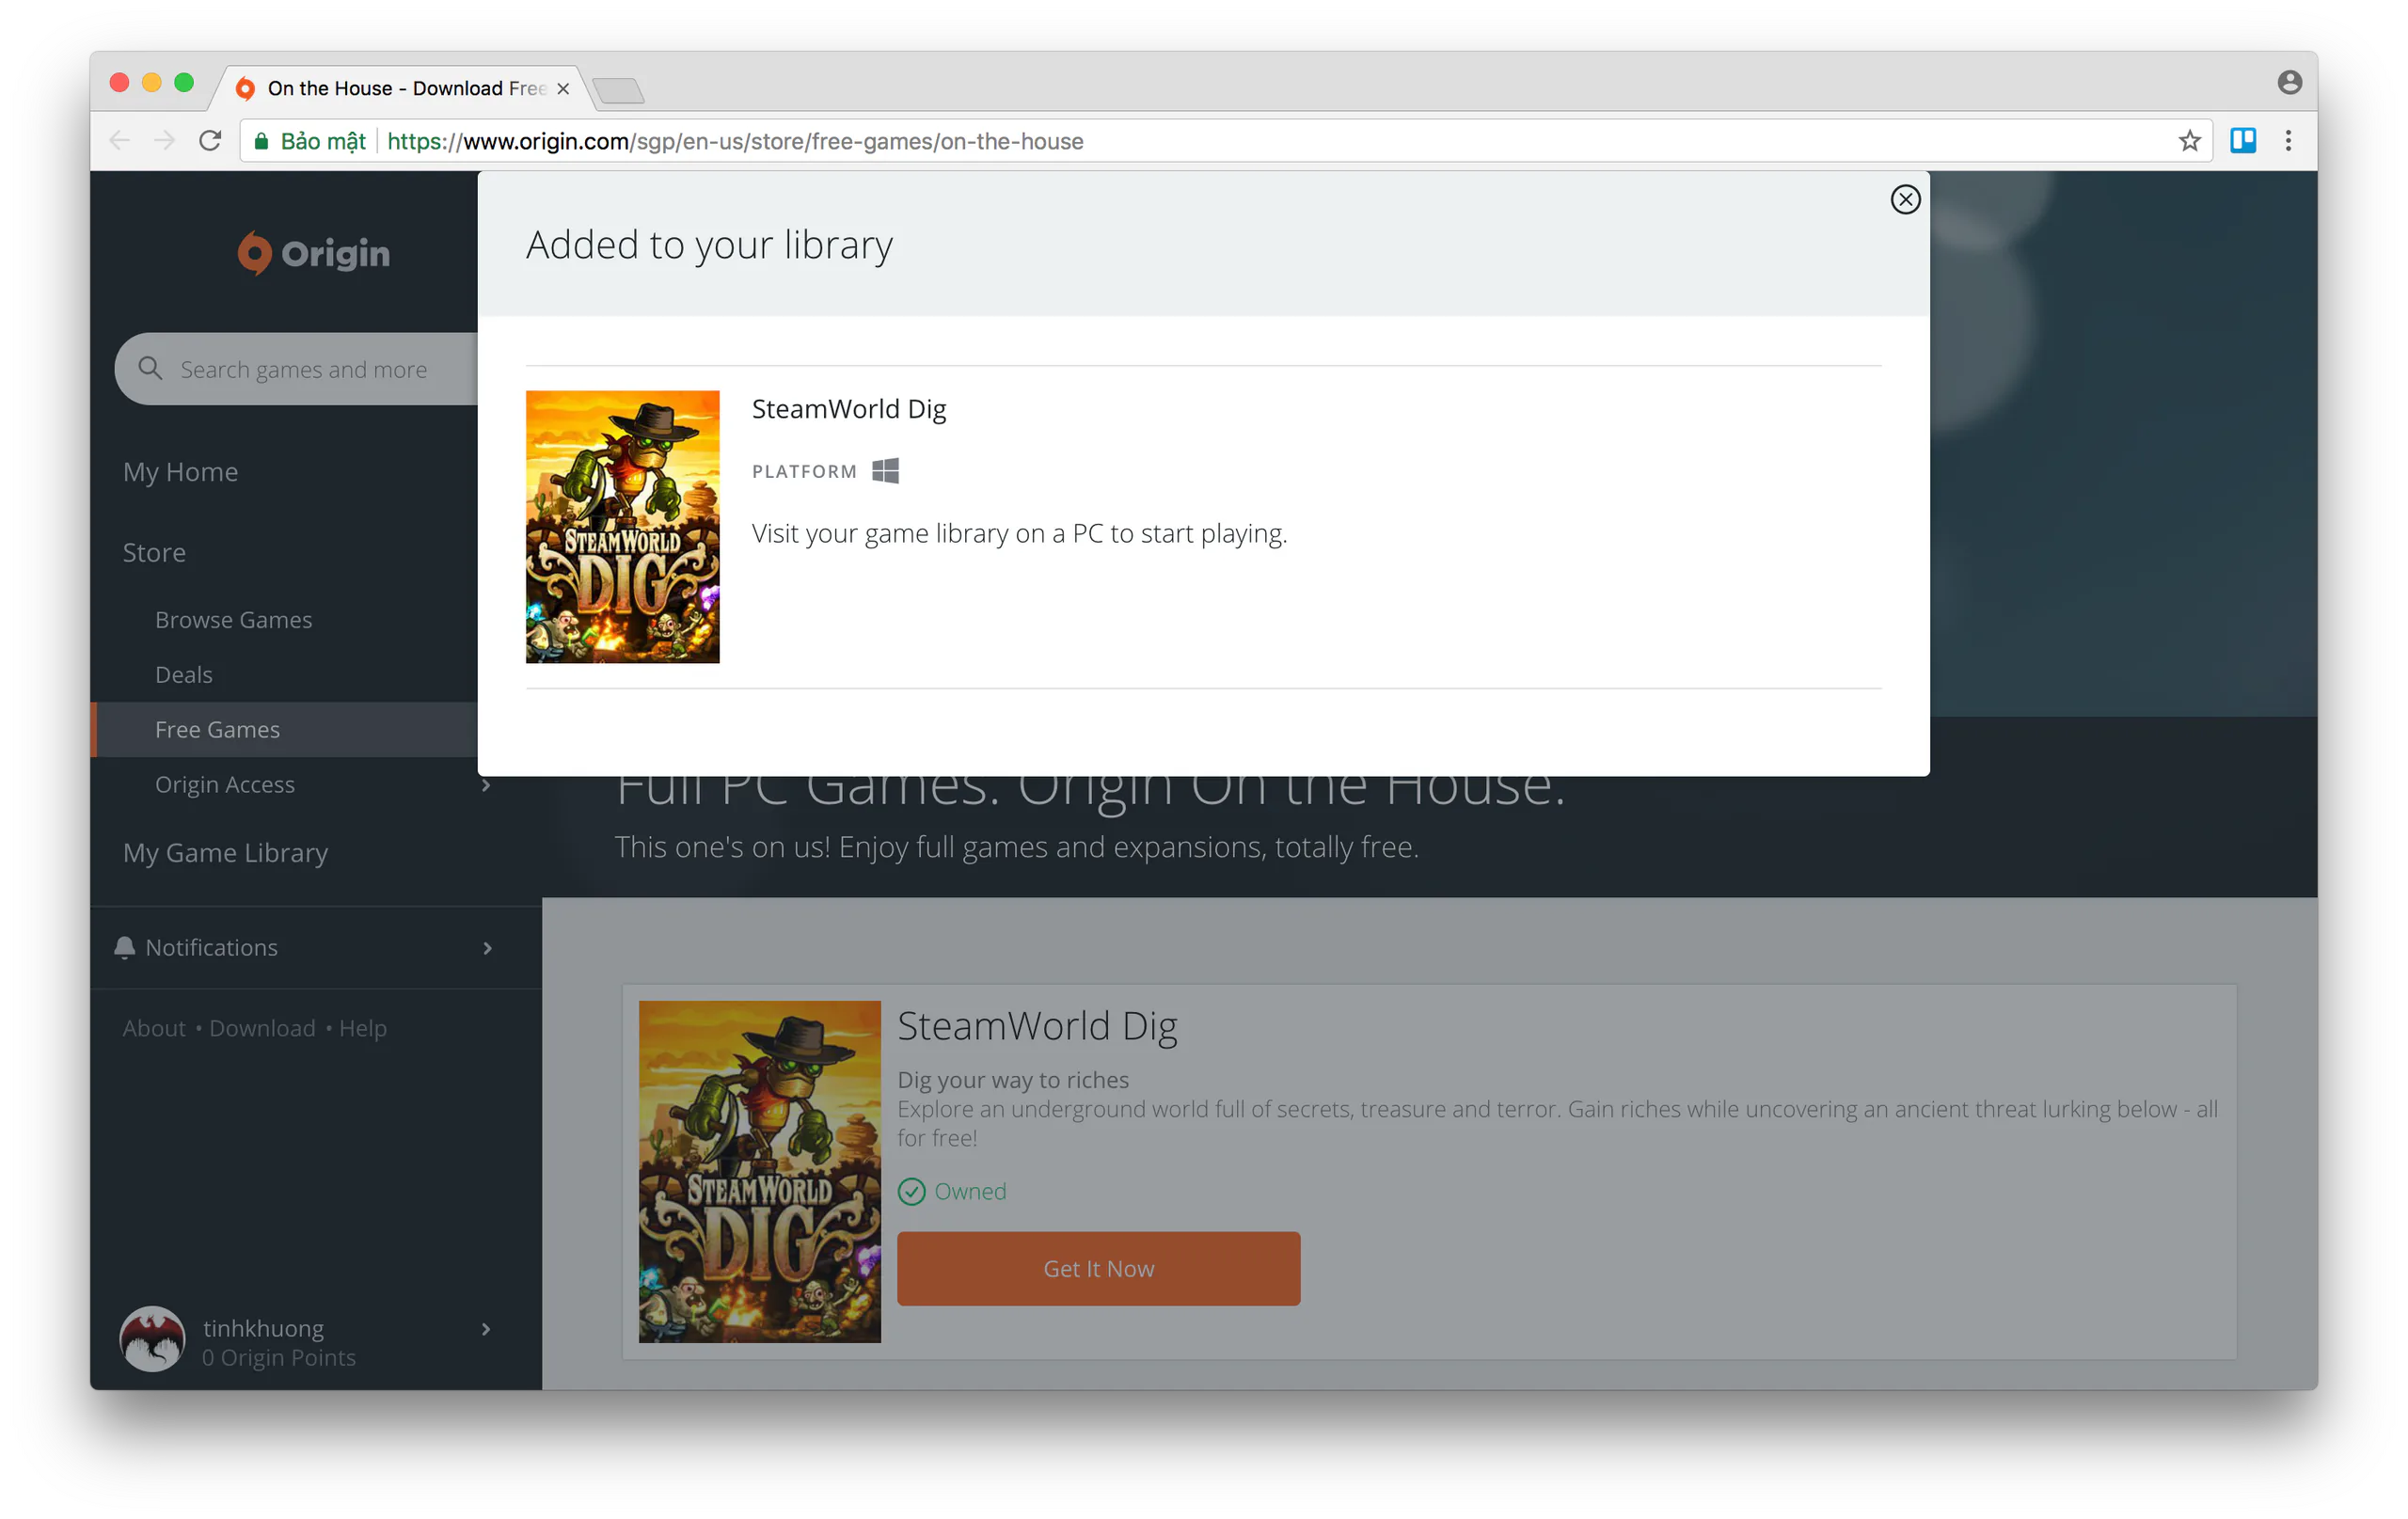2408x1519 pixels.
Task: Open the Trello extension icon
Action: [2243, 141]
